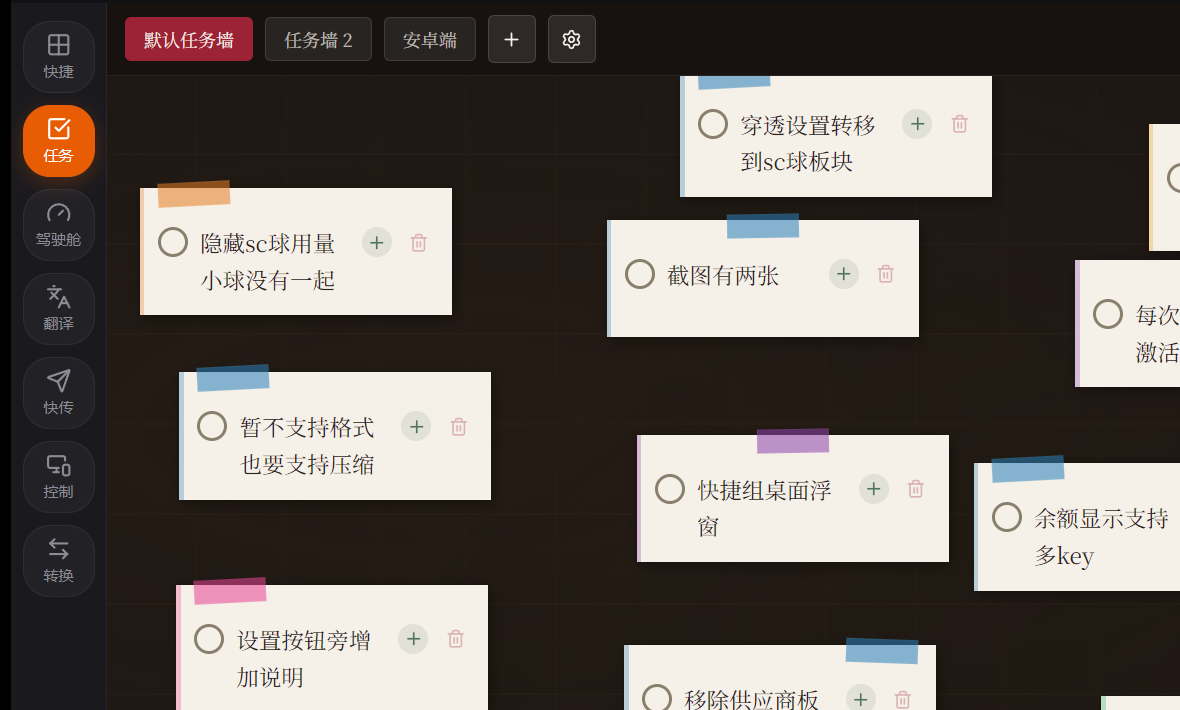Mark 暂不支持格式也要支持压缩 task complete
The width and height of the screenshot is (1180, 710).
(212, 426)
